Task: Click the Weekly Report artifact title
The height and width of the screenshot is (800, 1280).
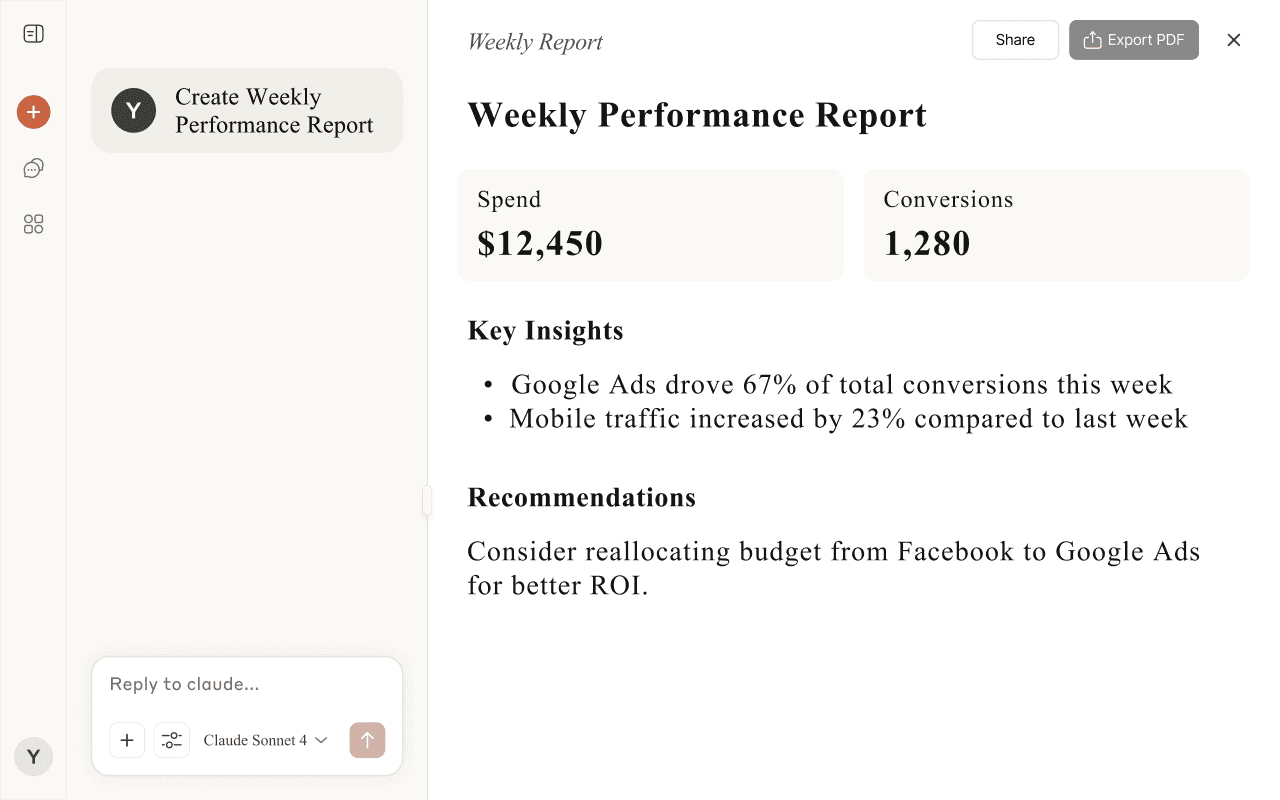Action: (x=535, y=42)
